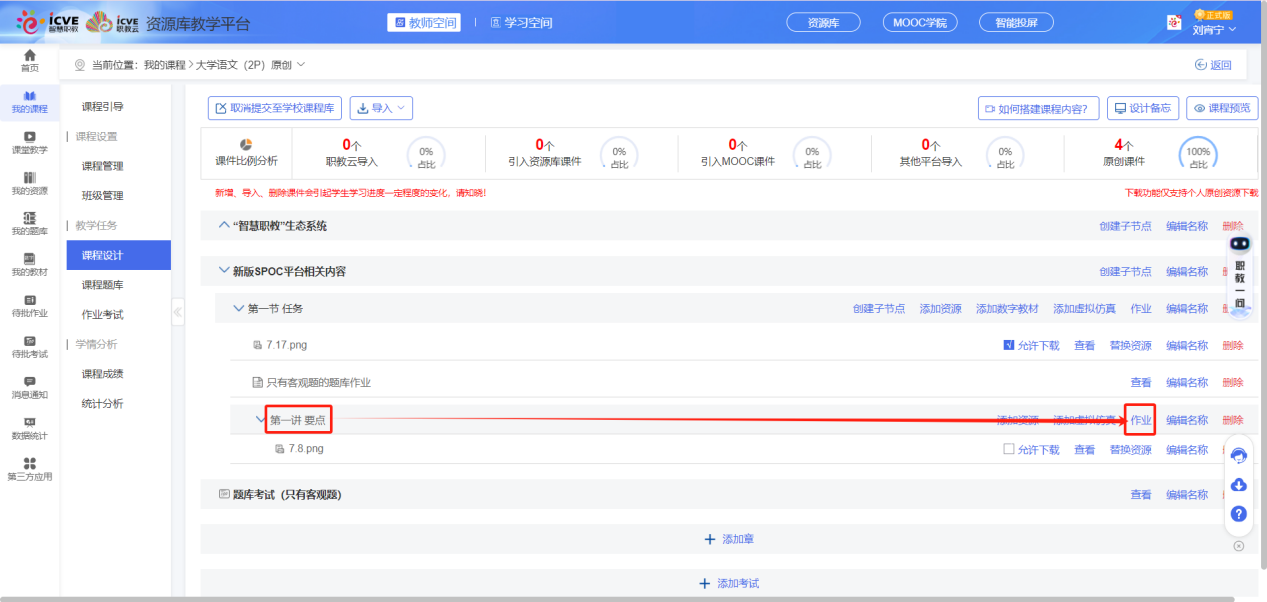Image resolution: width=1267 pixels, height=602 pixels.
Task: Open 消息通知 message icon
Action: (30, 387)
